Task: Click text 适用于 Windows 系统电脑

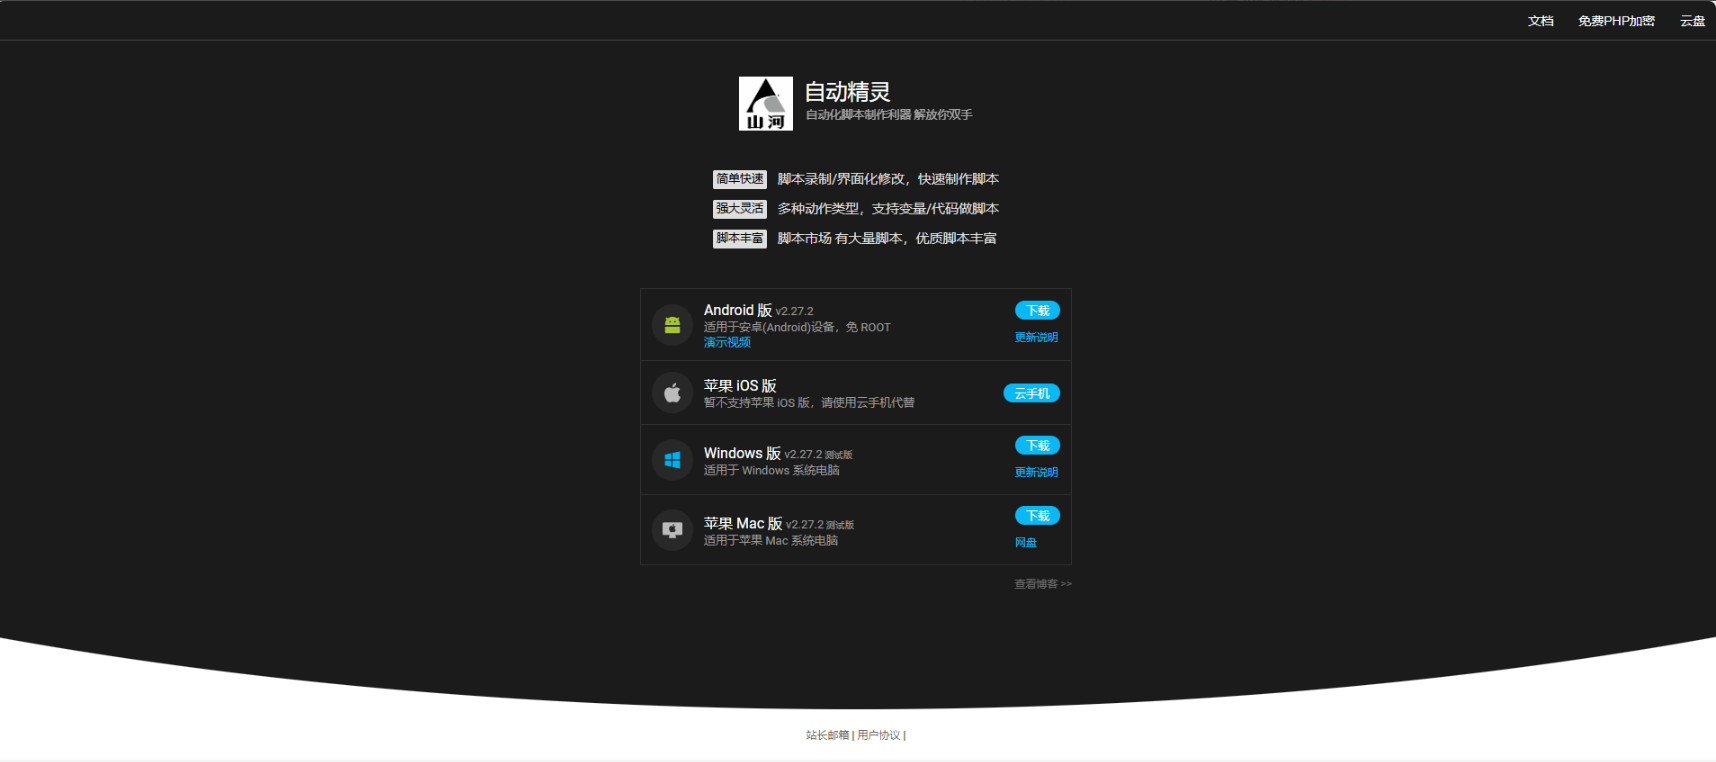Action: pos(772,470)
